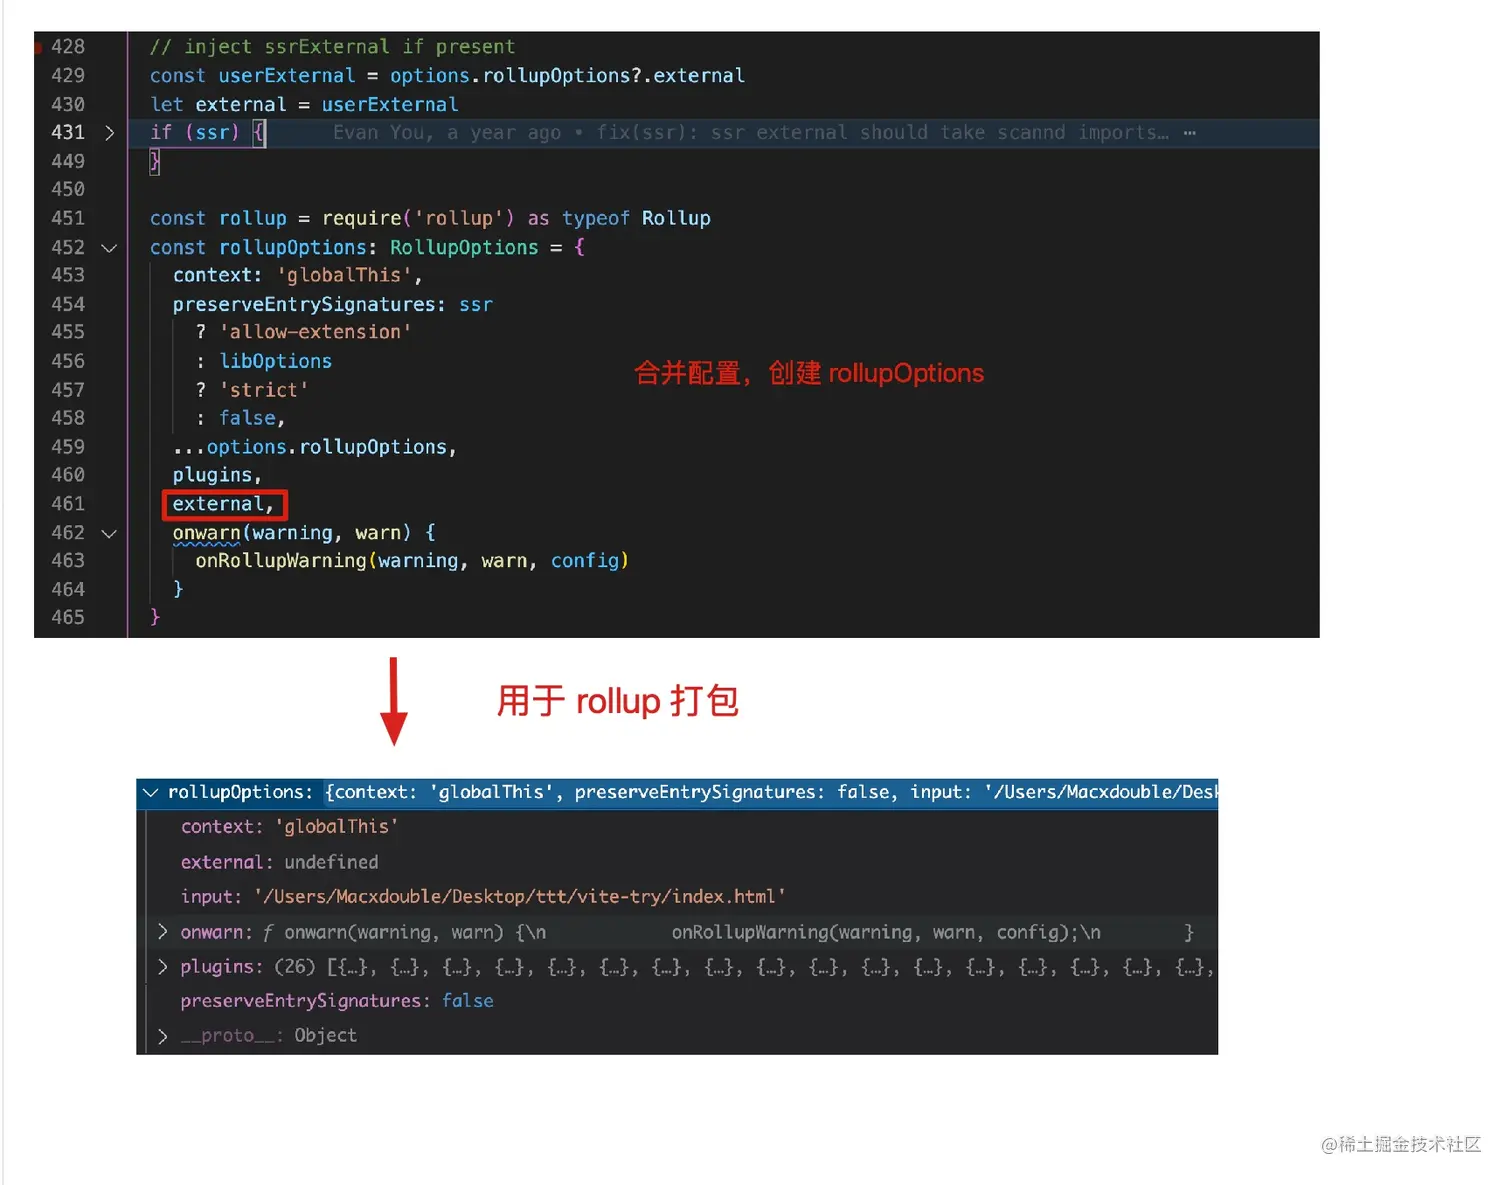
Task: Click '...options.rollupOptions,' spread line
Action: (315, 447)
